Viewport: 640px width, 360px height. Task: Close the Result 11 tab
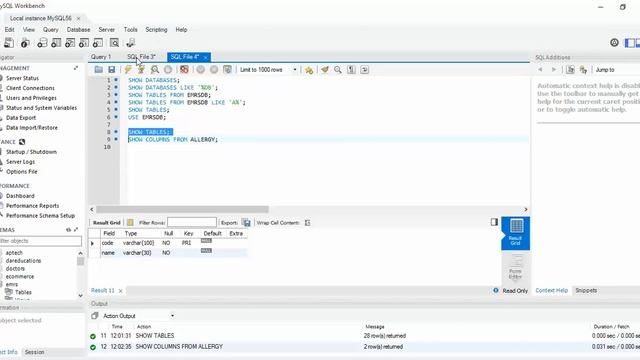click(x=120, y=291)
